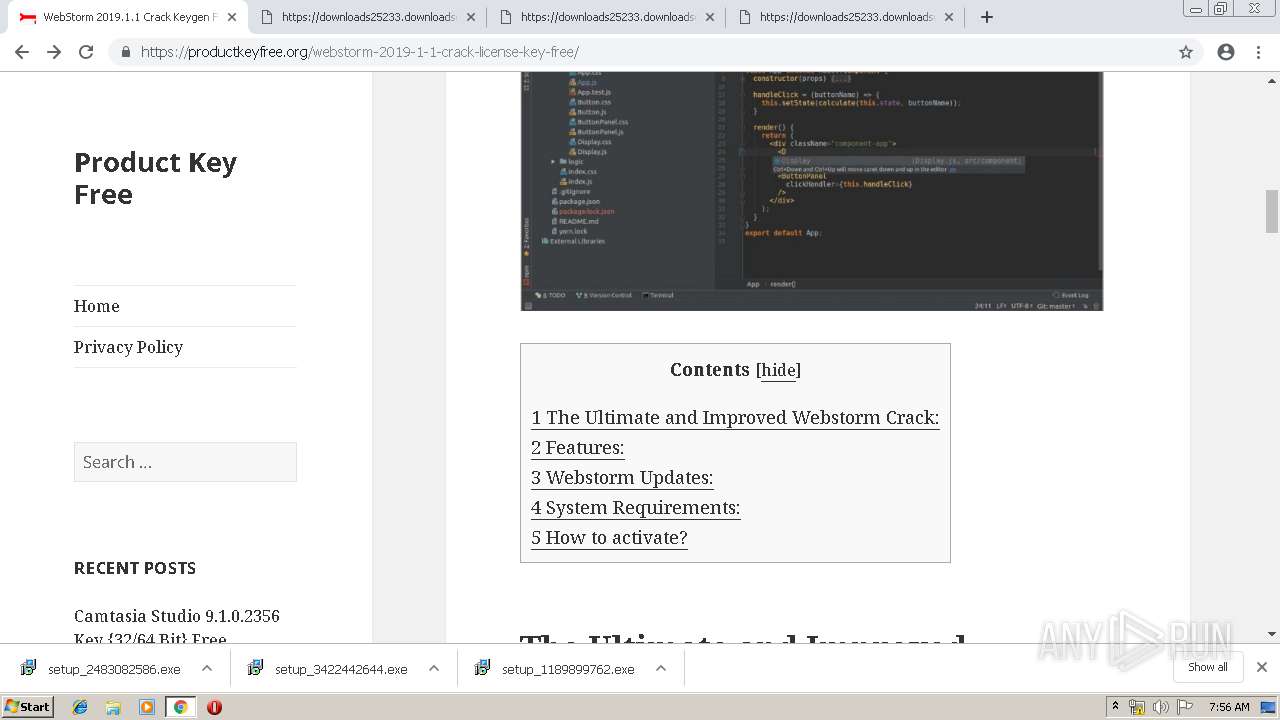Open a new browser tab
The width and height of the screenshot is (1280, 720).
click(987, 17)
